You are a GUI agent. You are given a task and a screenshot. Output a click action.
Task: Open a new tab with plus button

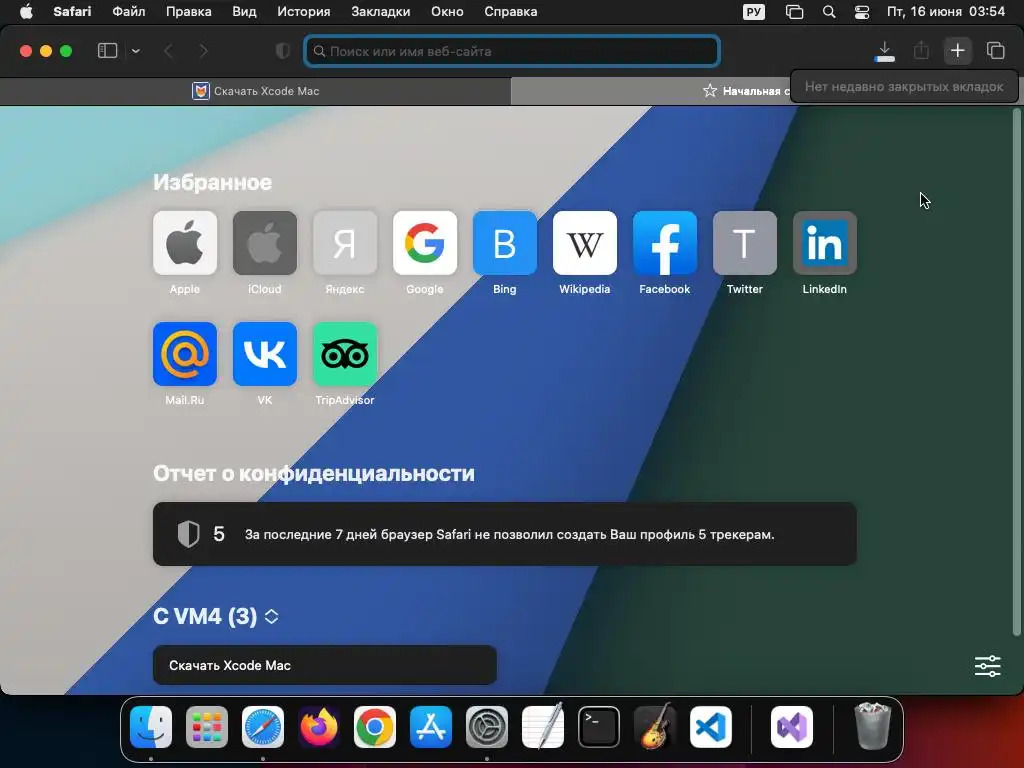[x=957, y=51]
